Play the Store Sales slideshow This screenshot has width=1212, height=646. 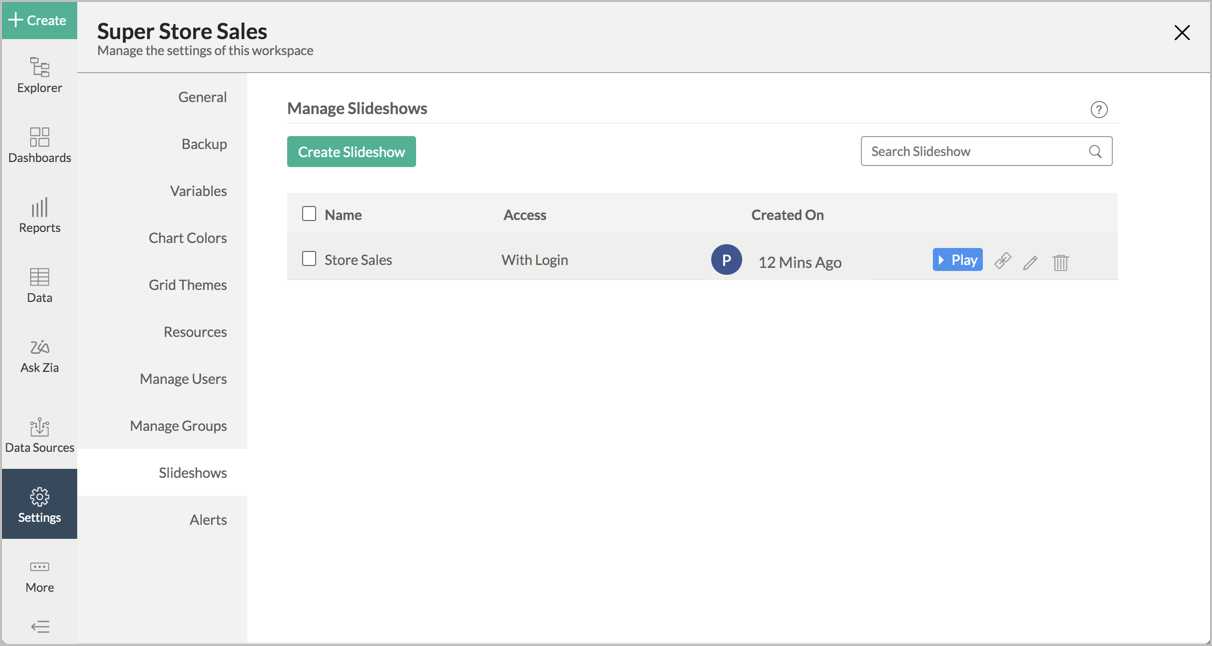pos(957,259)
